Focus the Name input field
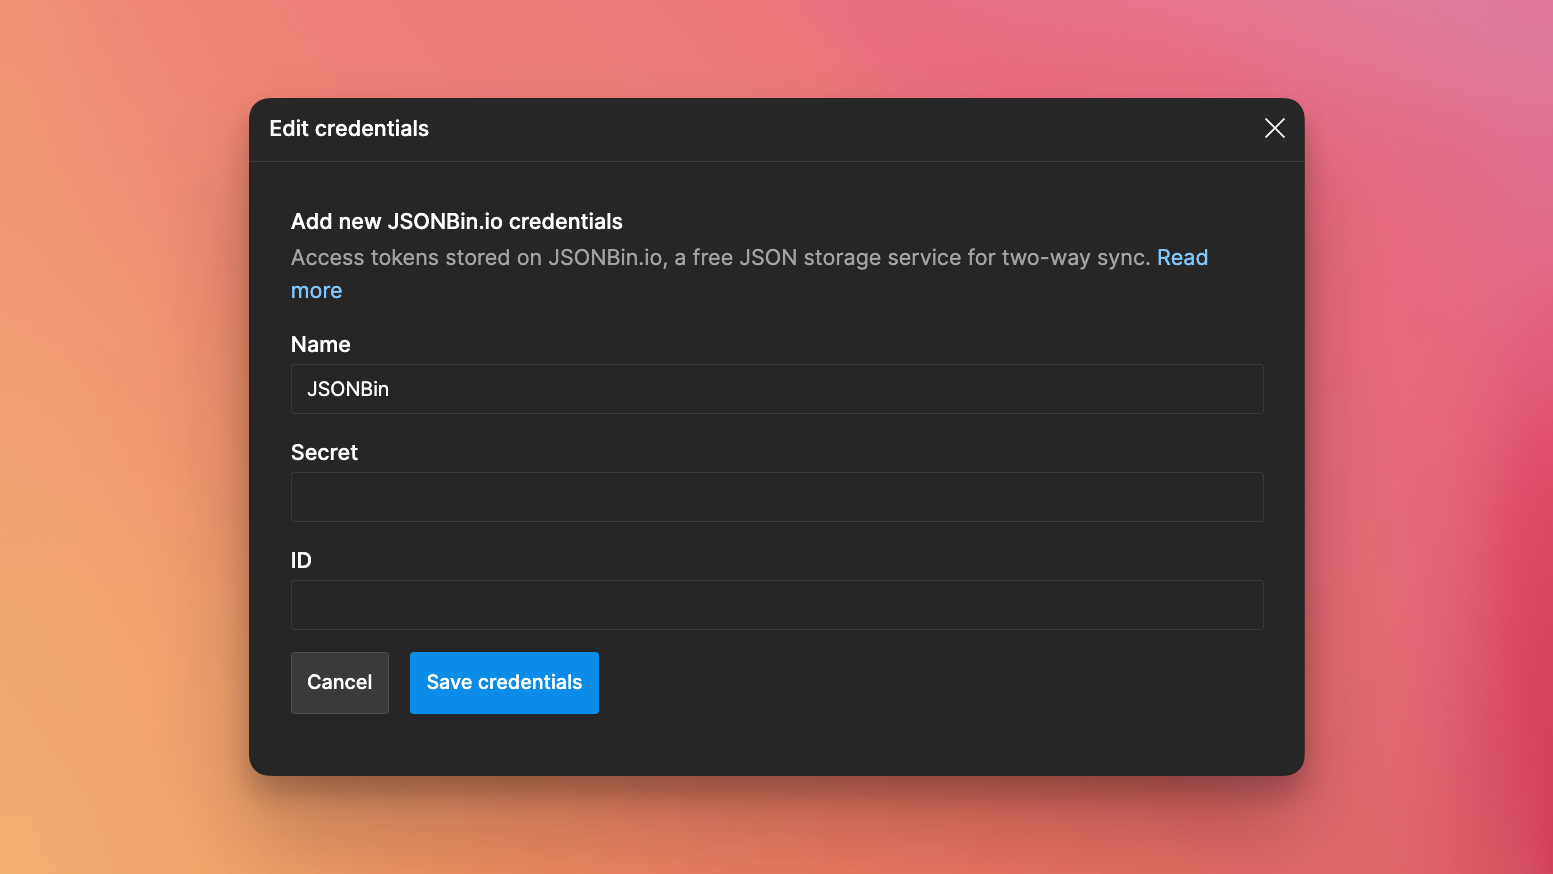 (777, 389)
